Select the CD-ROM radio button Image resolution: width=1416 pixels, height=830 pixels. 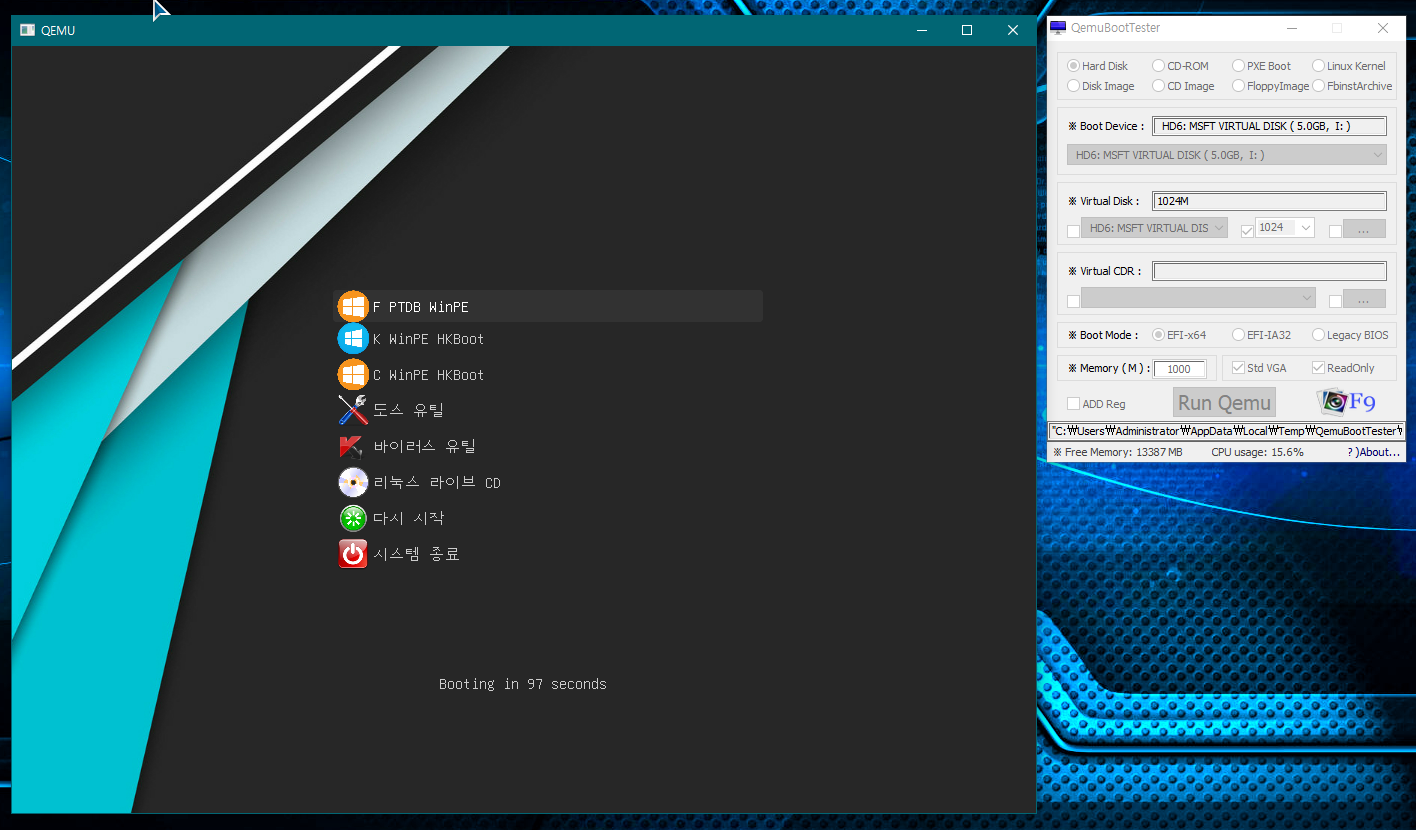coord(1159,66)
